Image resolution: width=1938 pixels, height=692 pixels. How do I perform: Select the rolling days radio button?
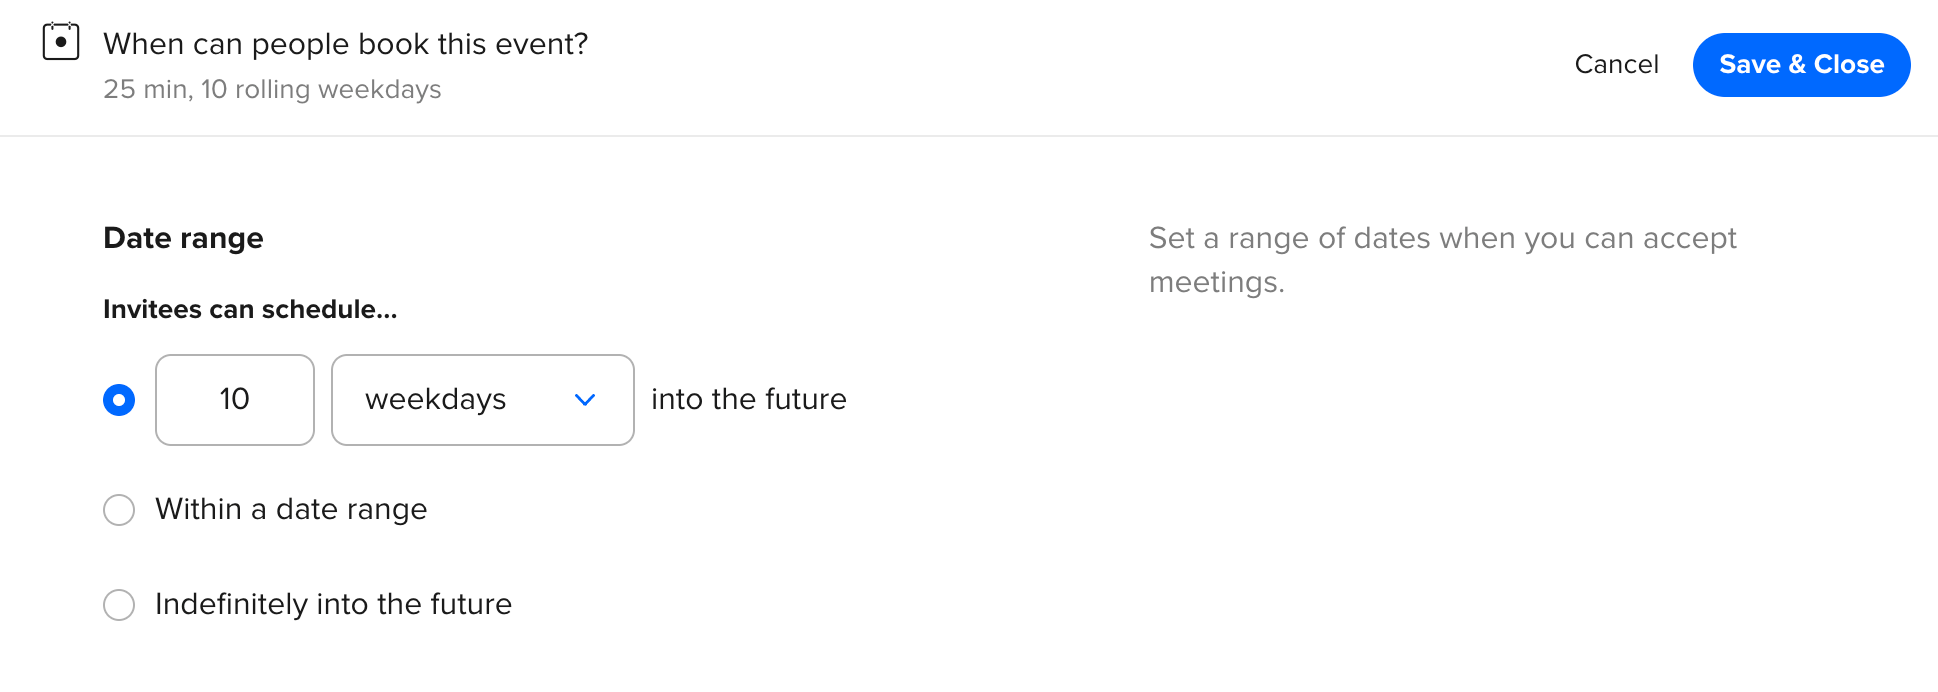tap(119, 400)
